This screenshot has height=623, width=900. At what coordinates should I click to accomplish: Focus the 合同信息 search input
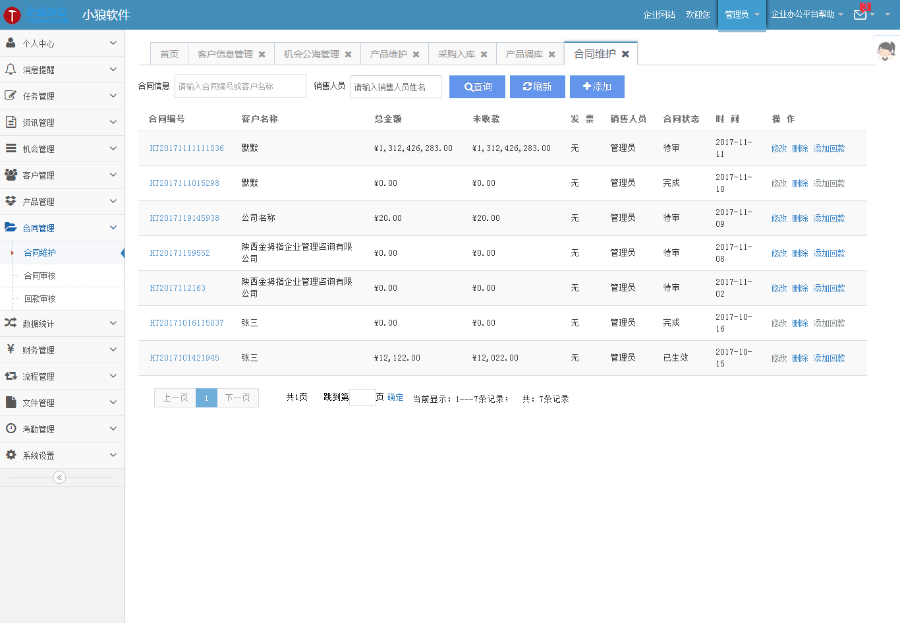pos(240,87)
